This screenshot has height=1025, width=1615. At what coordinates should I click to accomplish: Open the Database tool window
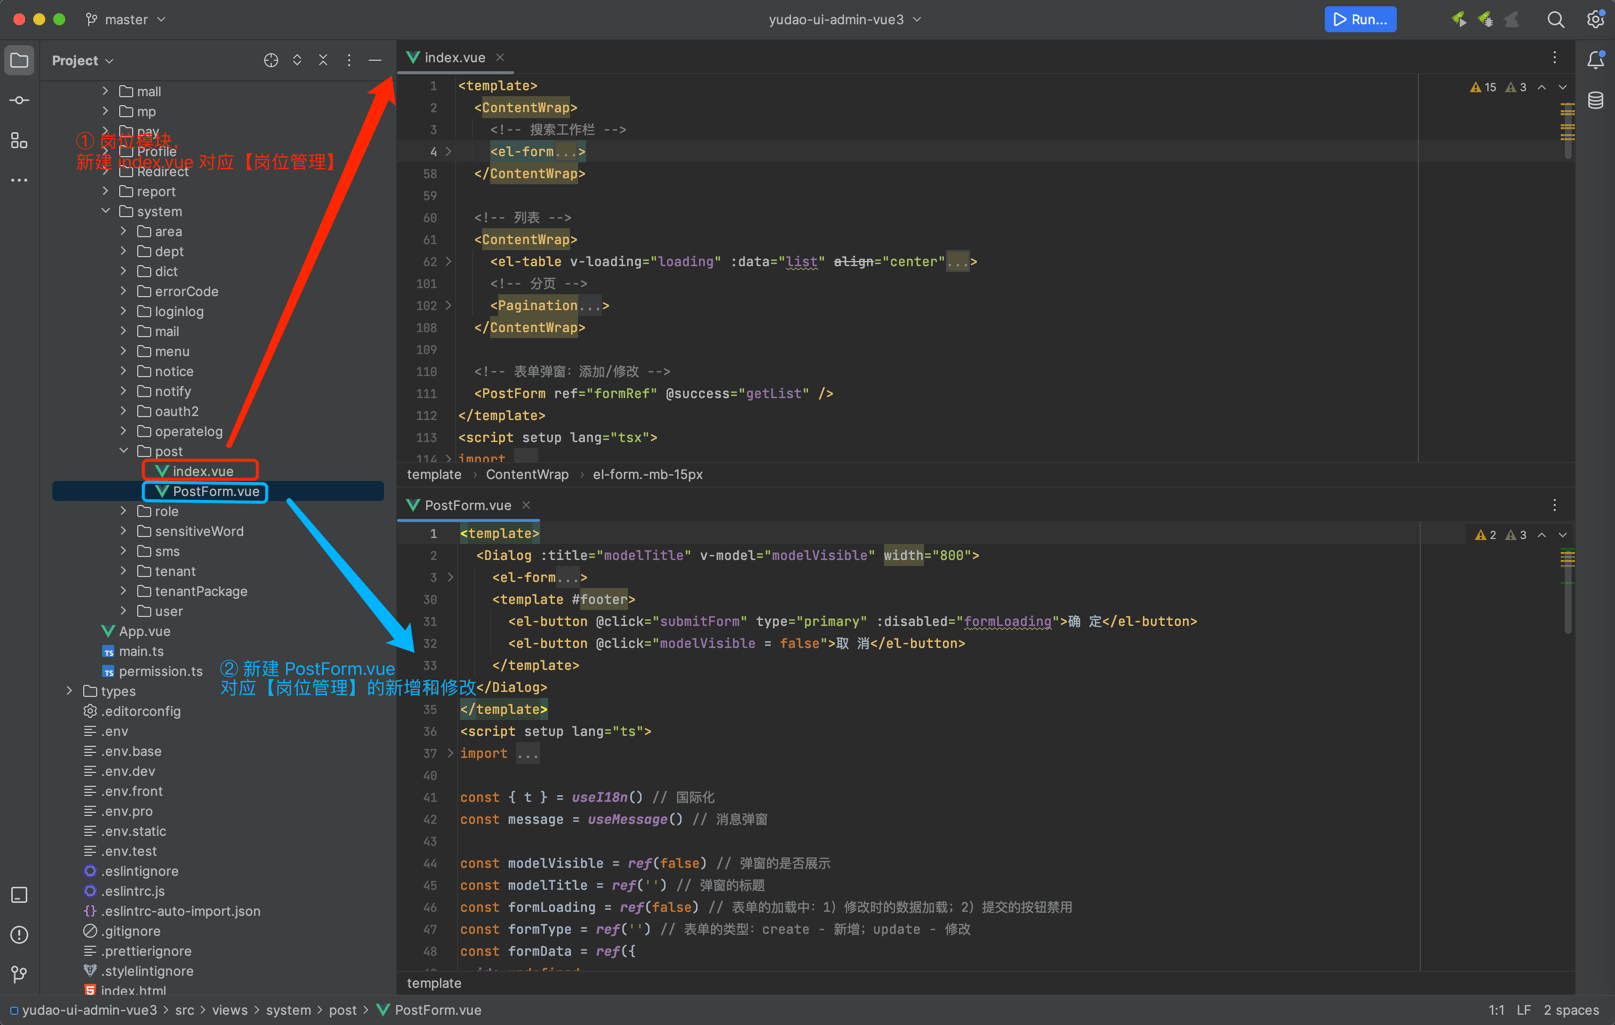[1596, 101]
